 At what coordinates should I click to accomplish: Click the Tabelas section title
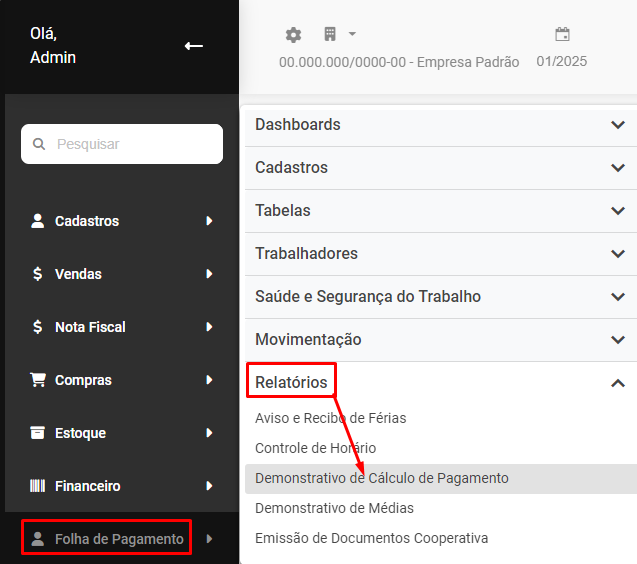[x=283, y=210]
